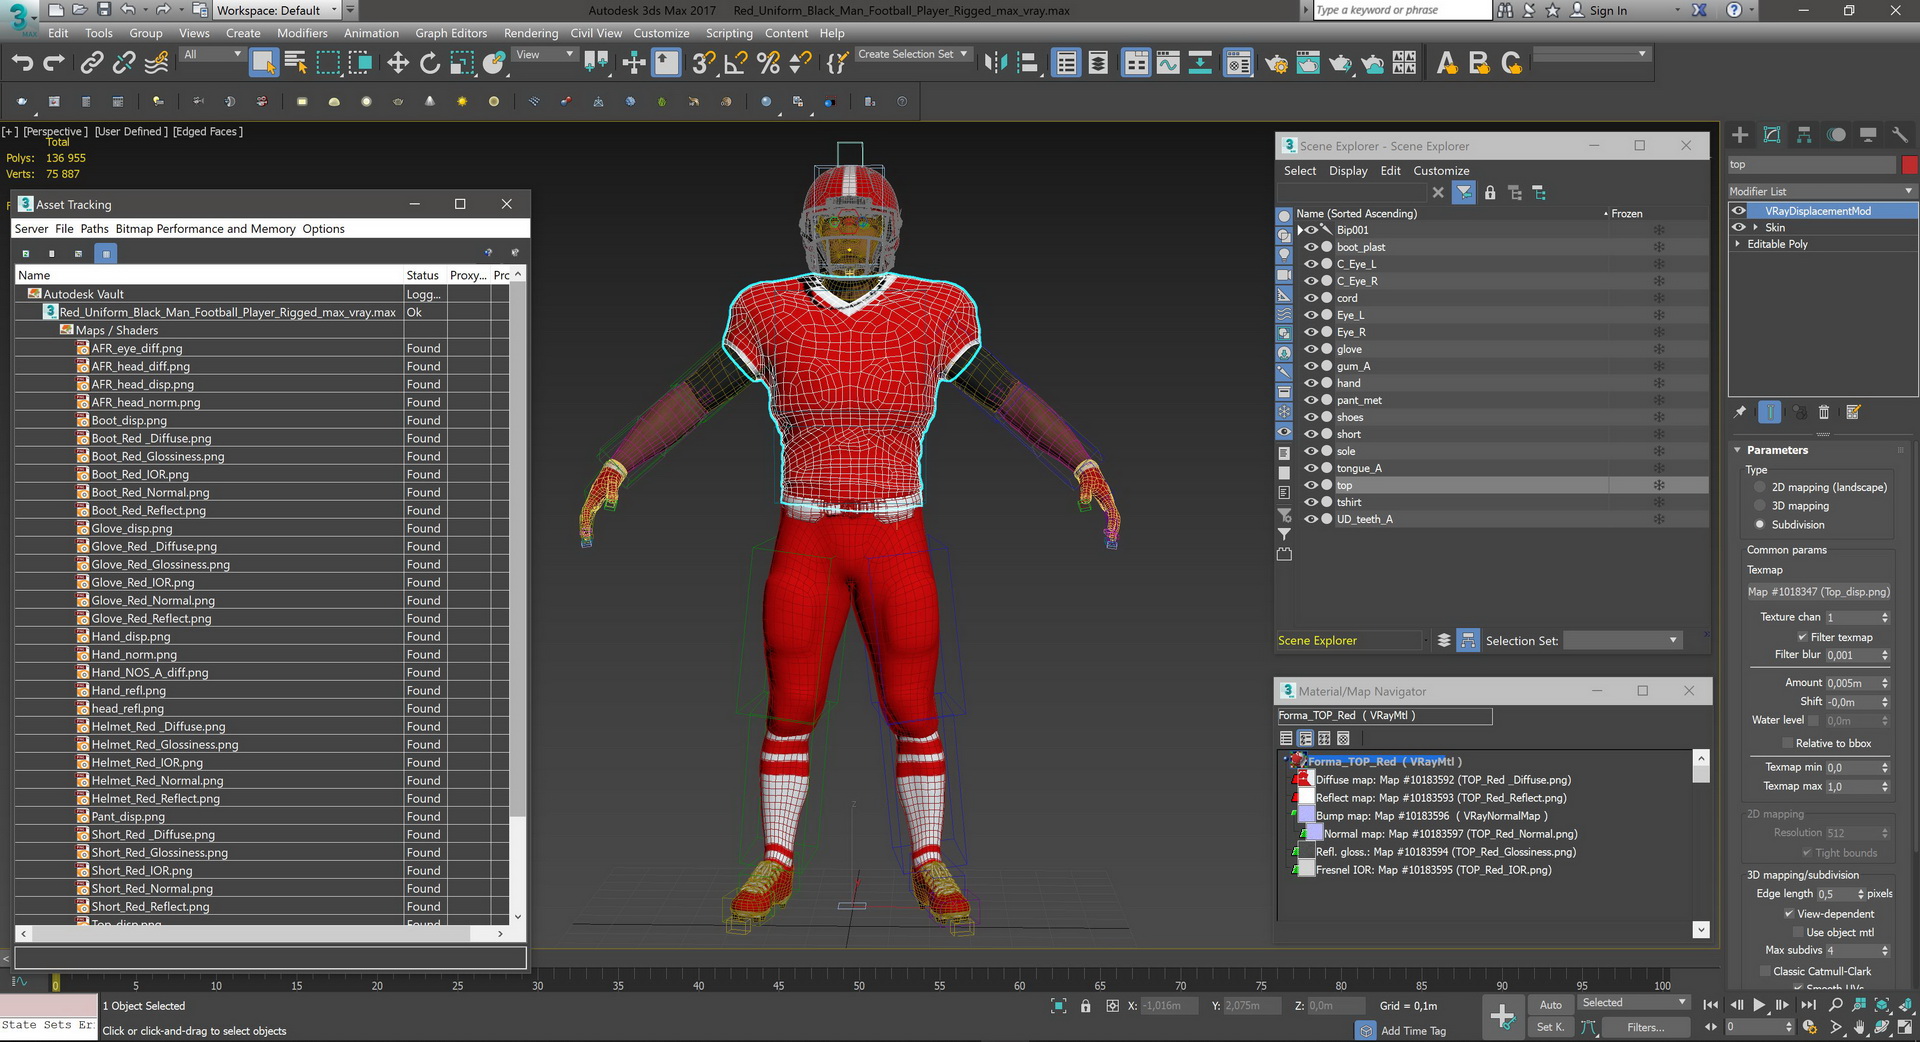Choose the Select Object tool
The width and height of the screenshot is (1920, 1042).
pos(263,63)
